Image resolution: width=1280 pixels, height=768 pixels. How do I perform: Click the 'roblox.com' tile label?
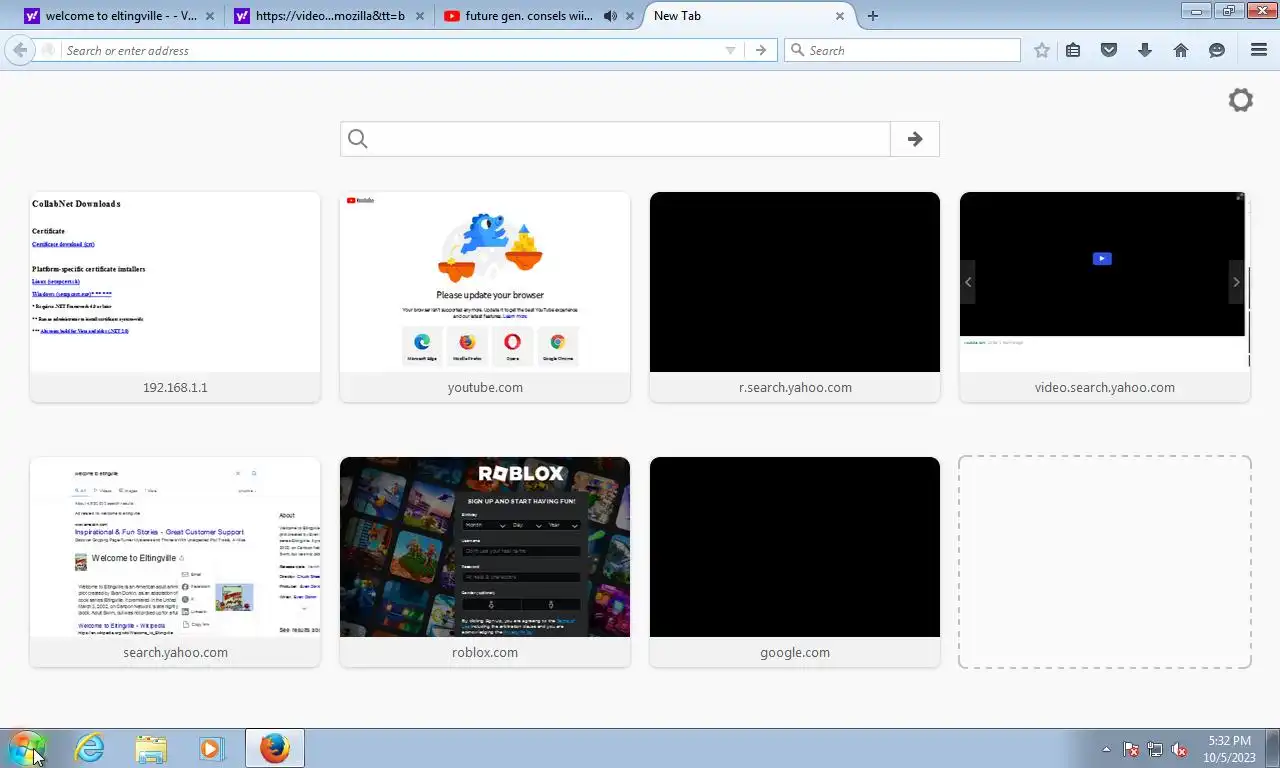[485, 653]
